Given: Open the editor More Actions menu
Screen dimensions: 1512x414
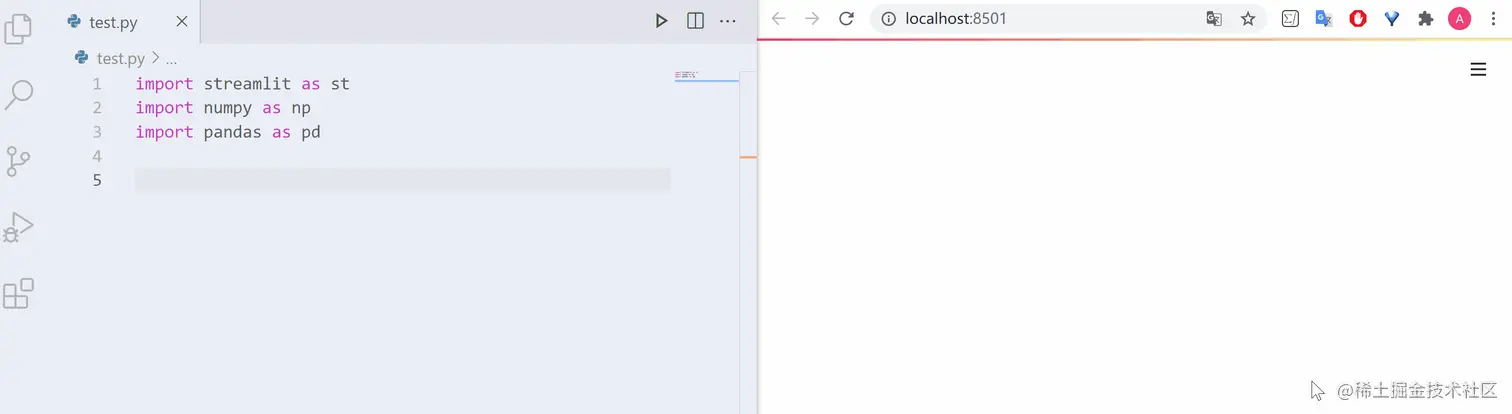Looking at the screenshot, I should 728,21.
